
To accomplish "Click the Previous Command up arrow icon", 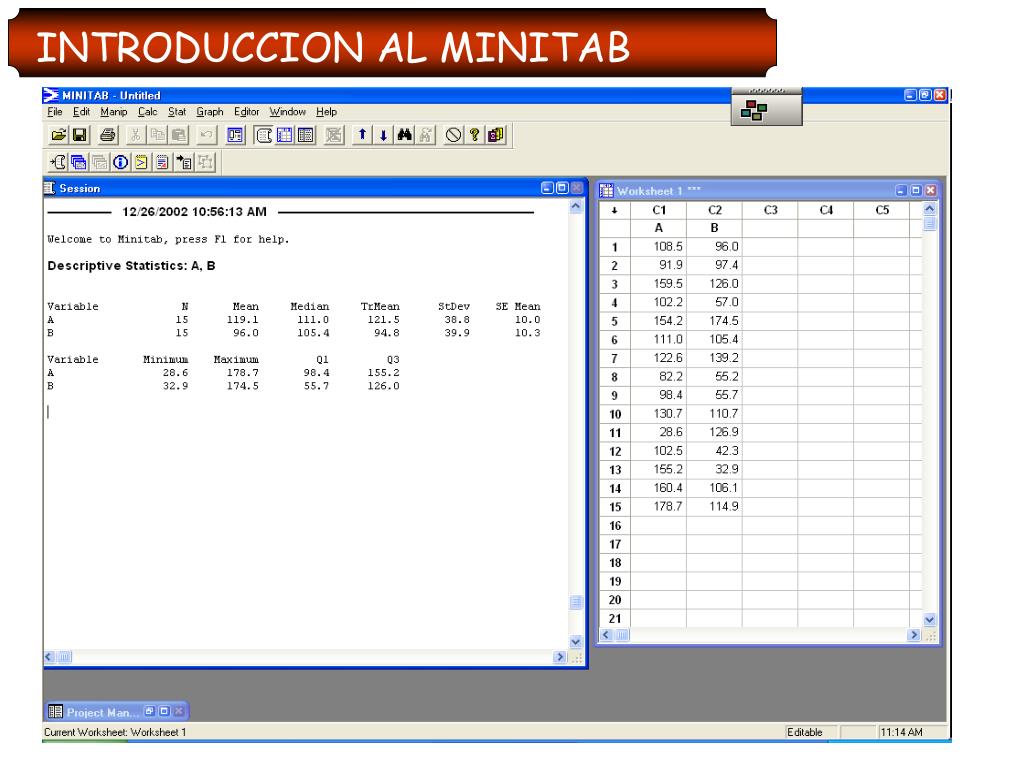I will coord(362,135).
